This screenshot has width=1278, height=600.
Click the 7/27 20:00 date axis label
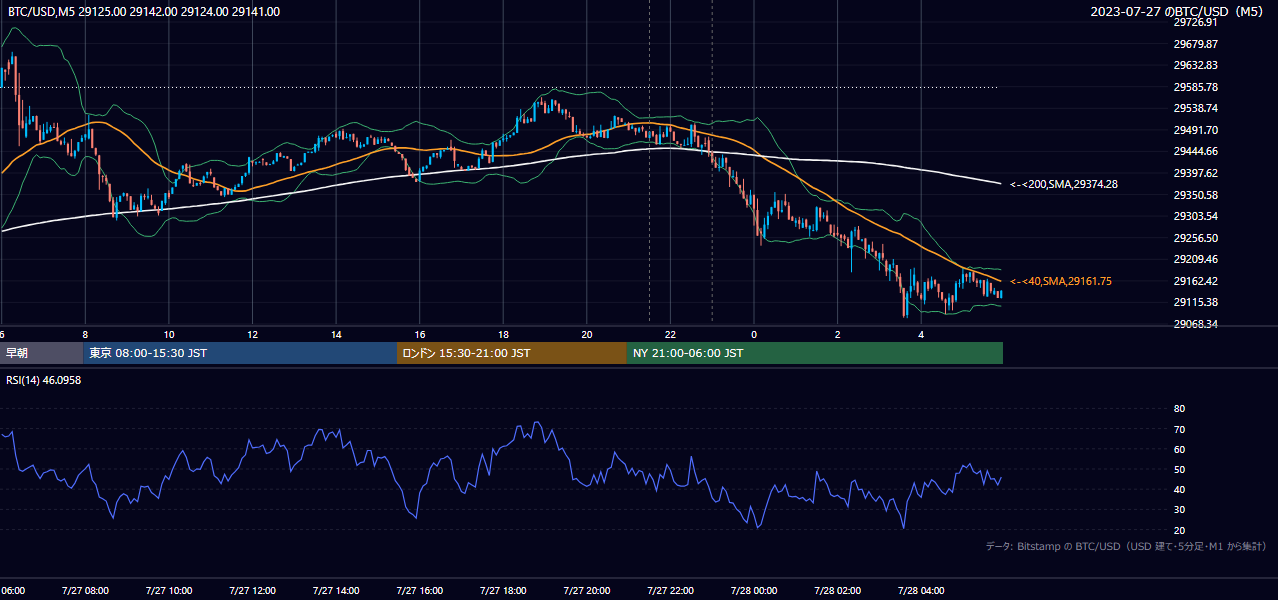586,591
